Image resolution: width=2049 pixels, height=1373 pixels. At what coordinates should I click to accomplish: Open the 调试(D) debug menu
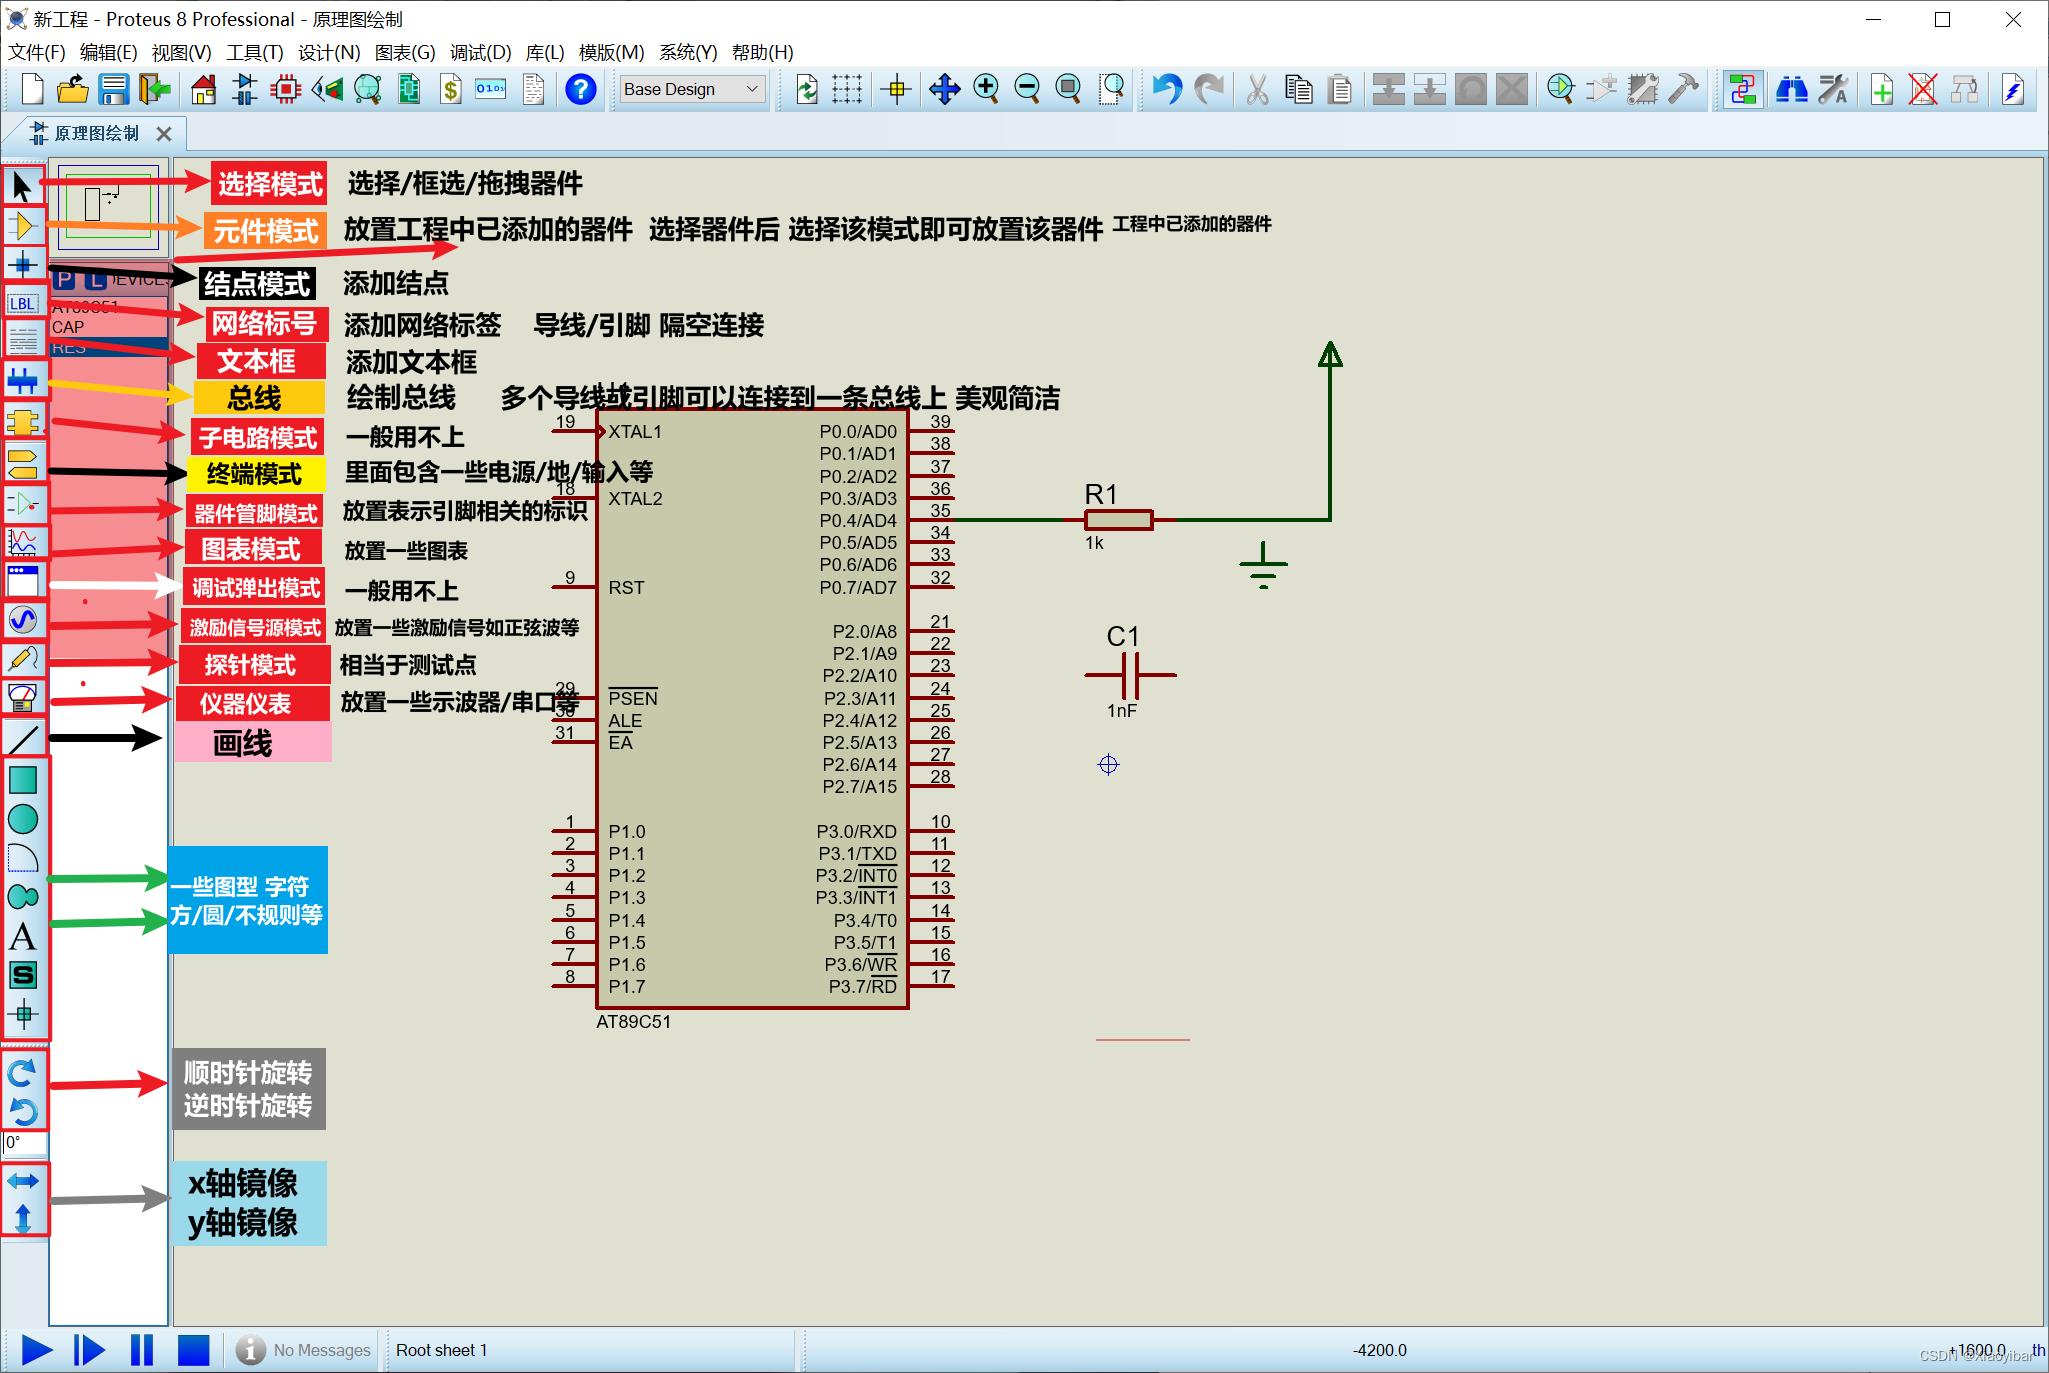pyautogui.click(x=480, y=52)
